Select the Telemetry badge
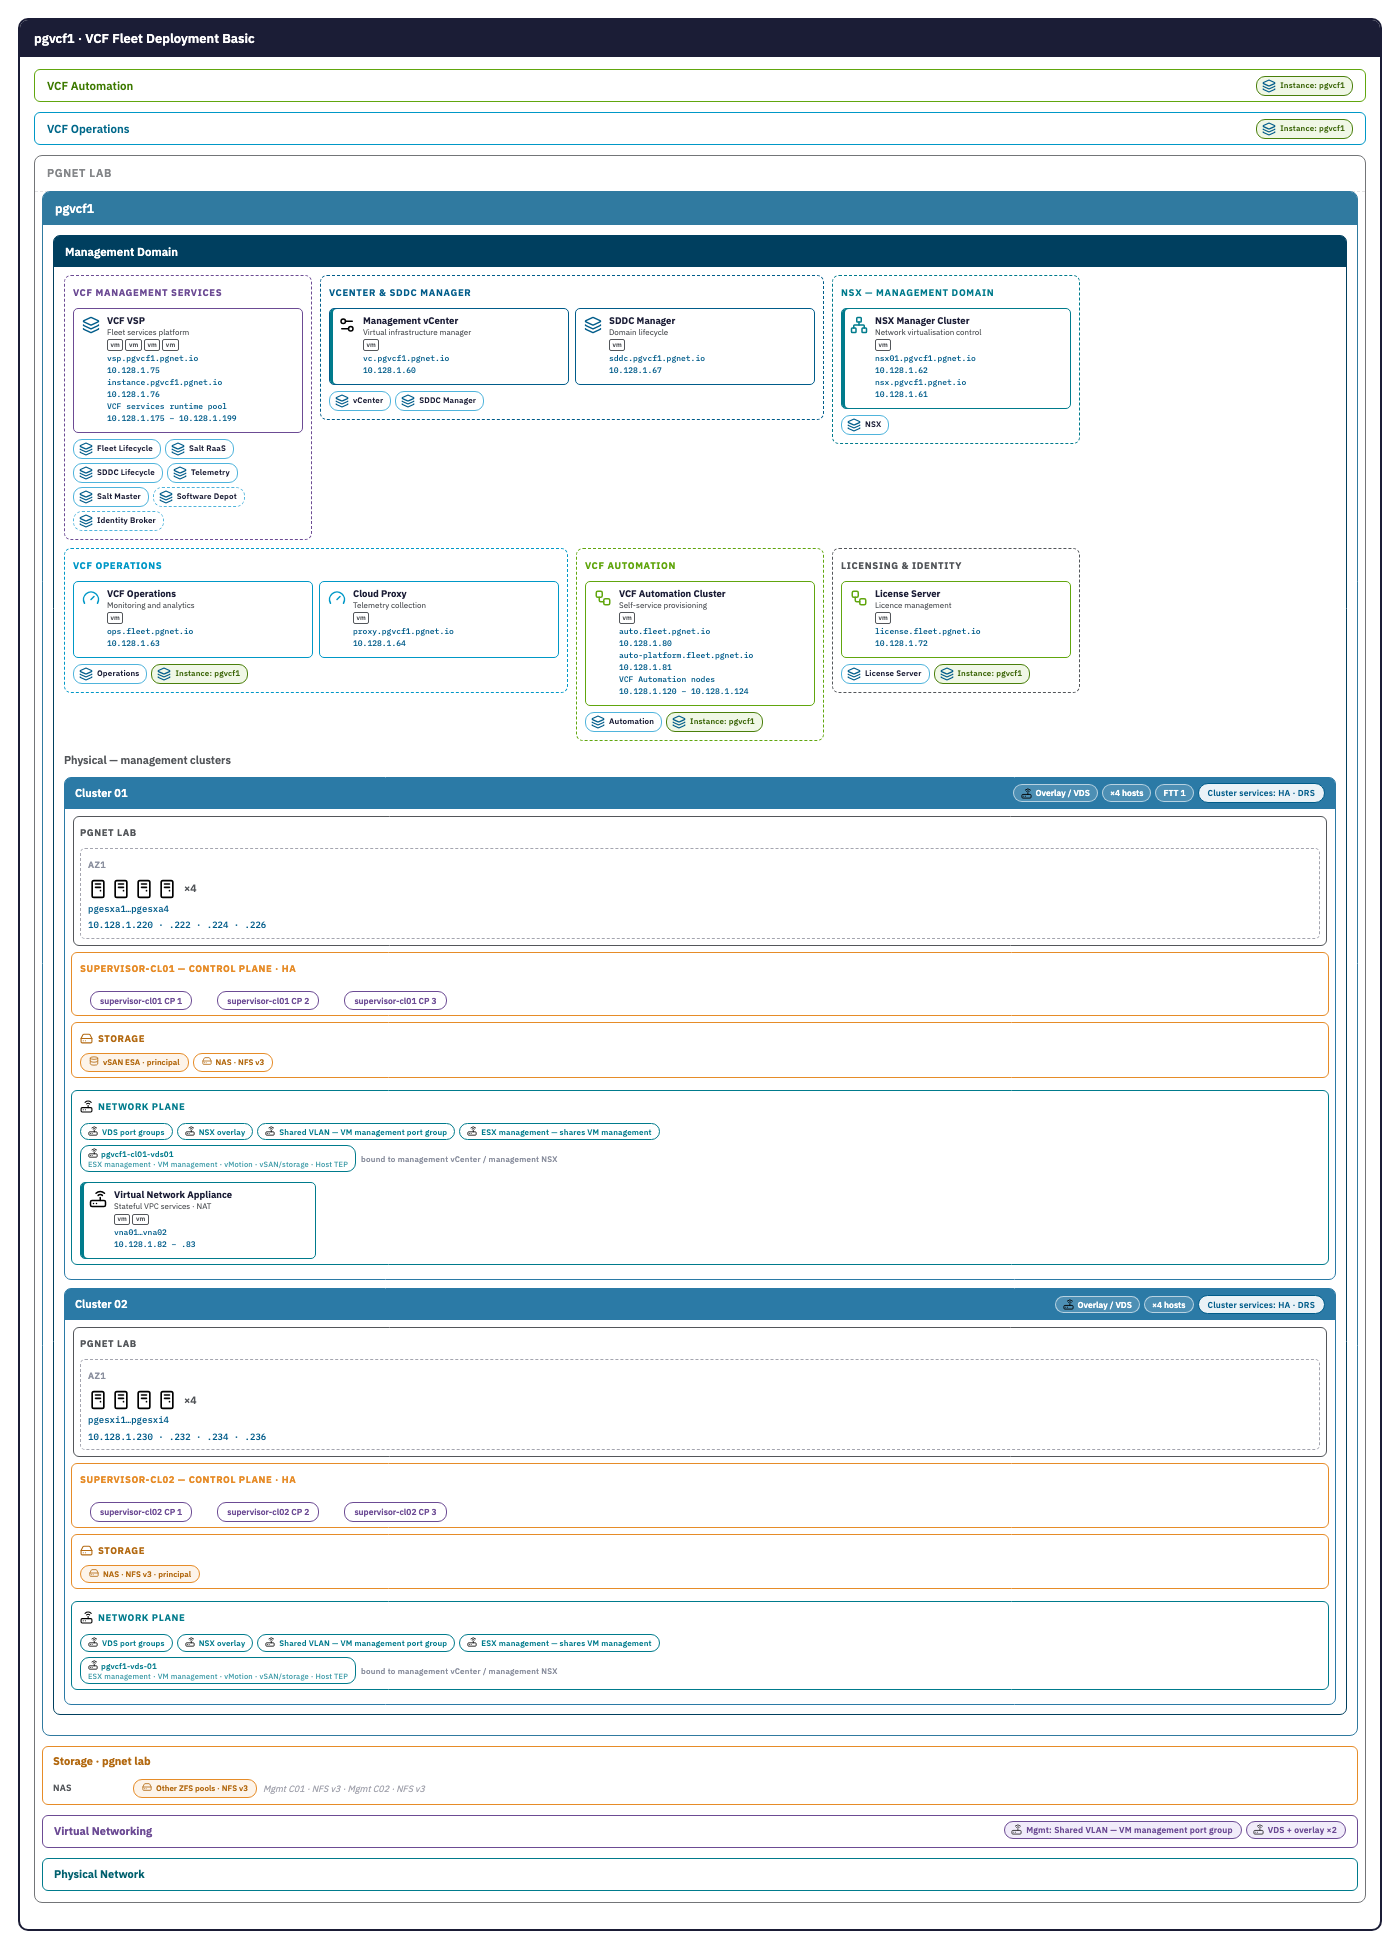Image resolution: width=1400 pixels, height=1950 pixels. coord(202,473)
